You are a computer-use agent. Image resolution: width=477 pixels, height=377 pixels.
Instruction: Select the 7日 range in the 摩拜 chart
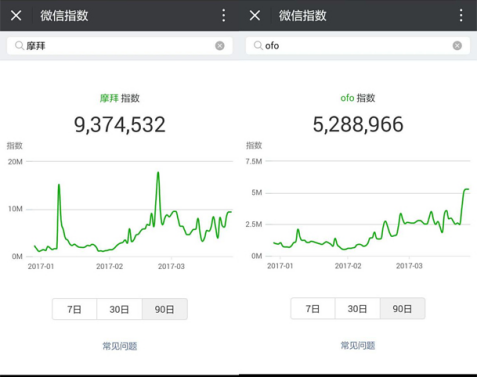tap(74, 309)
